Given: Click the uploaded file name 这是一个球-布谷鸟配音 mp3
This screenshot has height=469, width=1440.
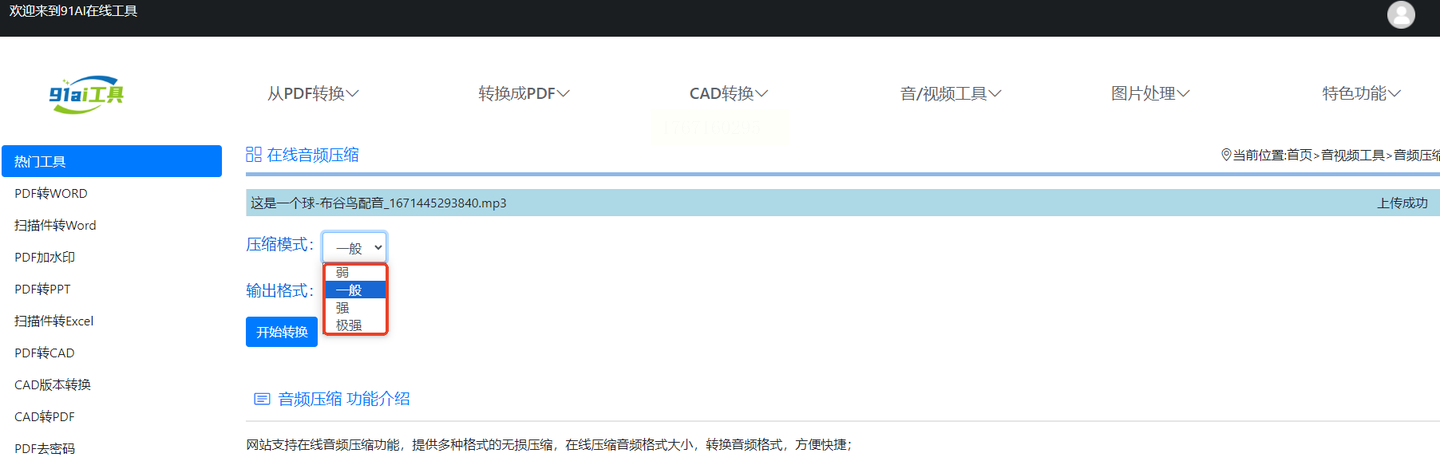Looking at the screenshot, I should click(378, 203).
